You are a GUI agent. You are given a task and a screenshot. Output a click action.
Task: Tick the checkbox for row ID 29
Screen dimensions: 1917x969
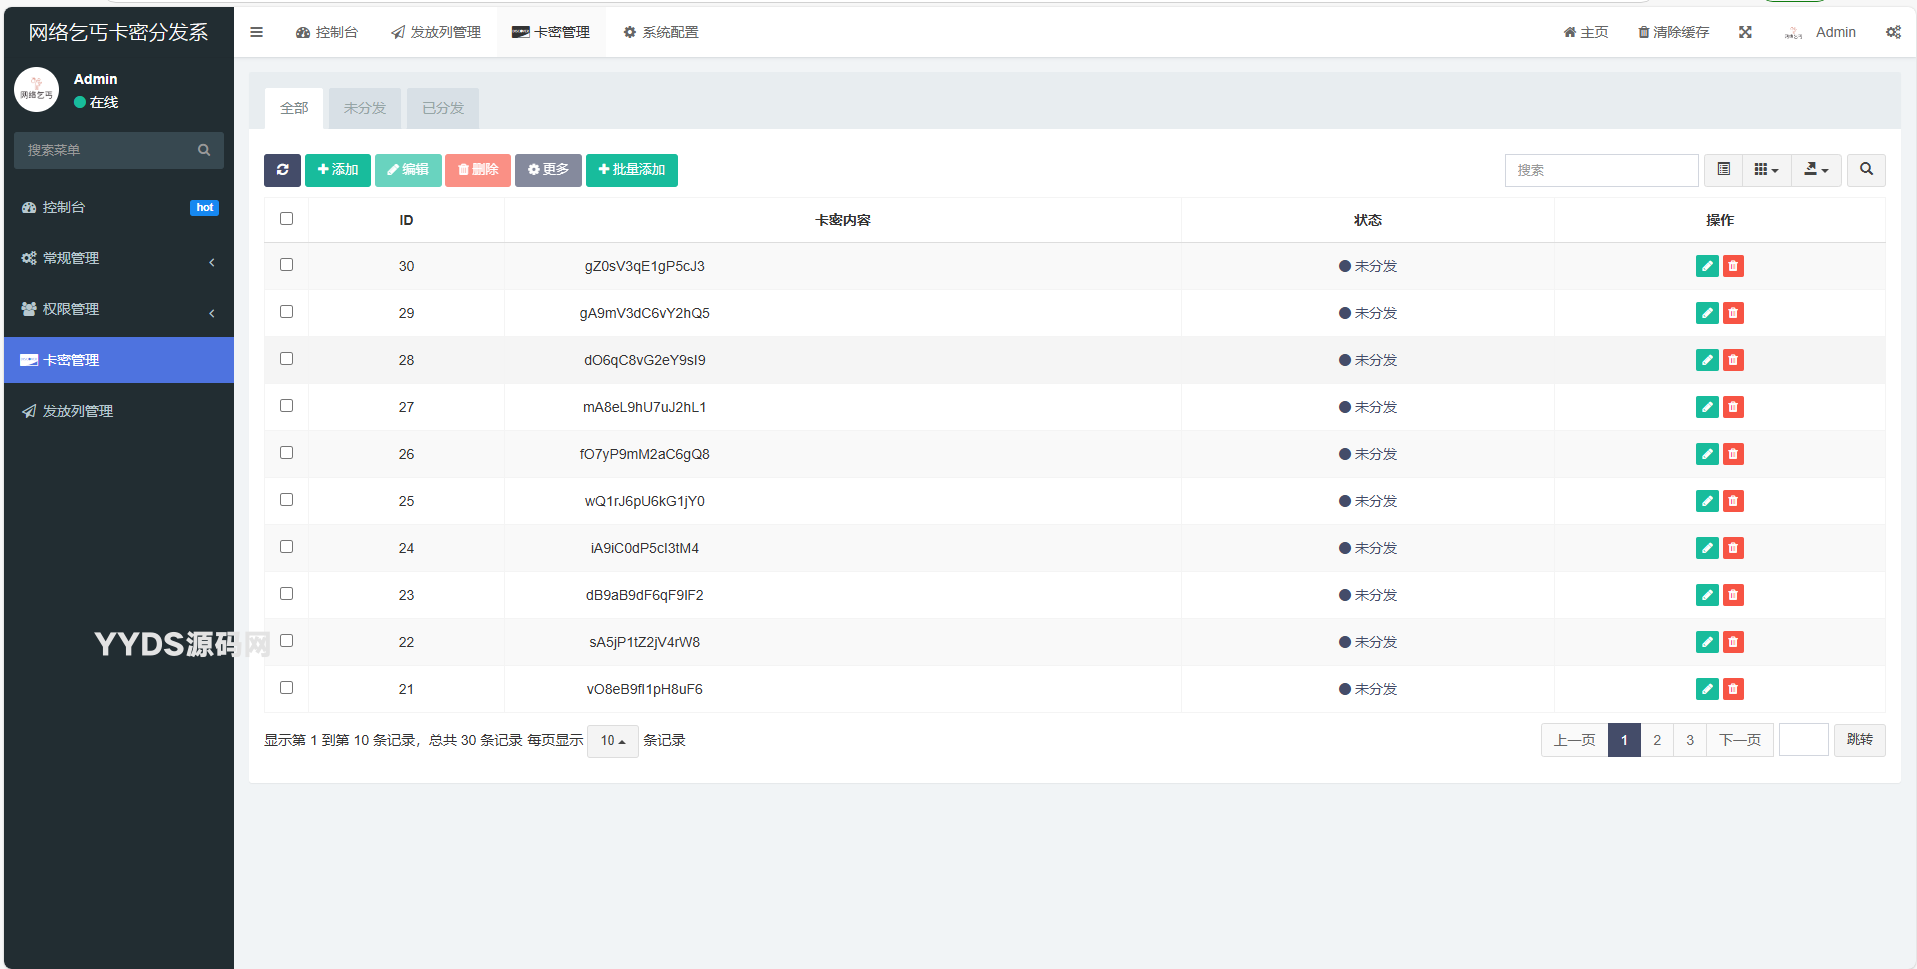(287, 312)
